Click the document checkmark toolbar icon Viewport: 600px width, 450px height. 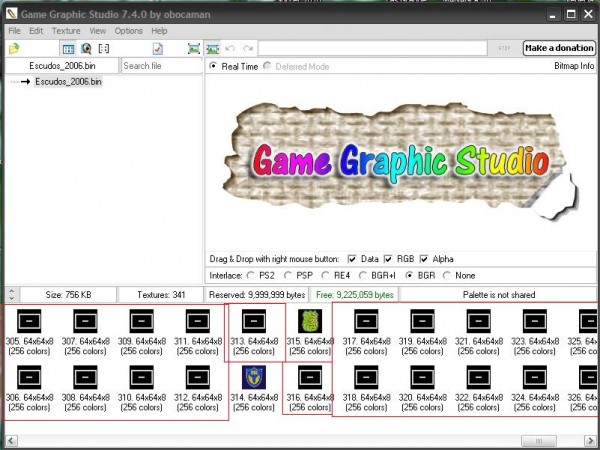[157, 49]
